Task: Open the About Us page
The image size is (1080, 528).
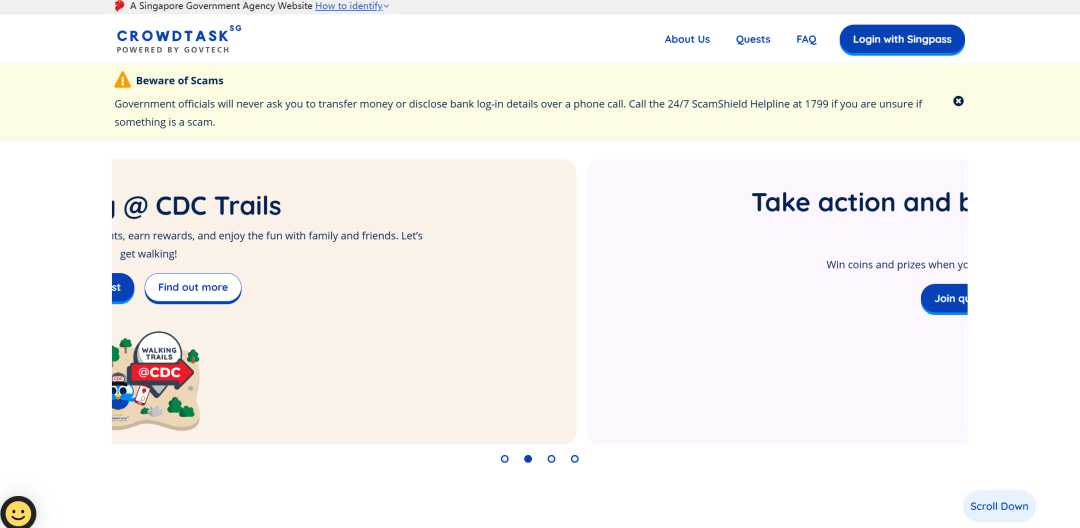Action: pyautogui.click(x=687, y=40)
